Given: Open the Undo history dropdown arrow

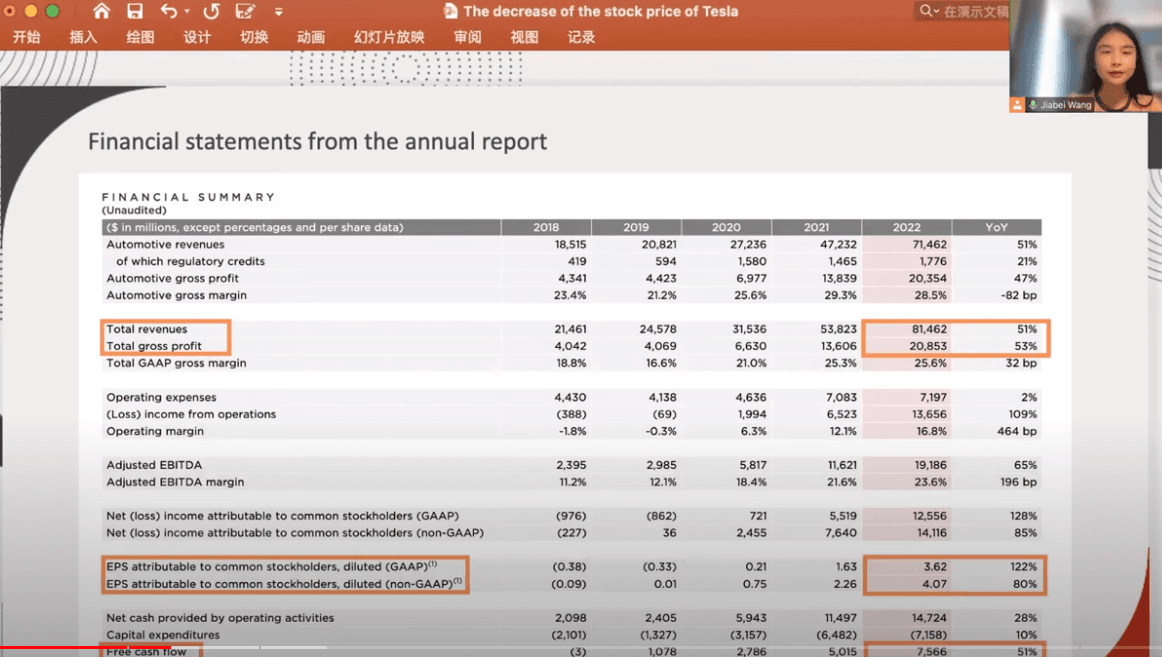Looking at the screenshot, I should point(187,12).
